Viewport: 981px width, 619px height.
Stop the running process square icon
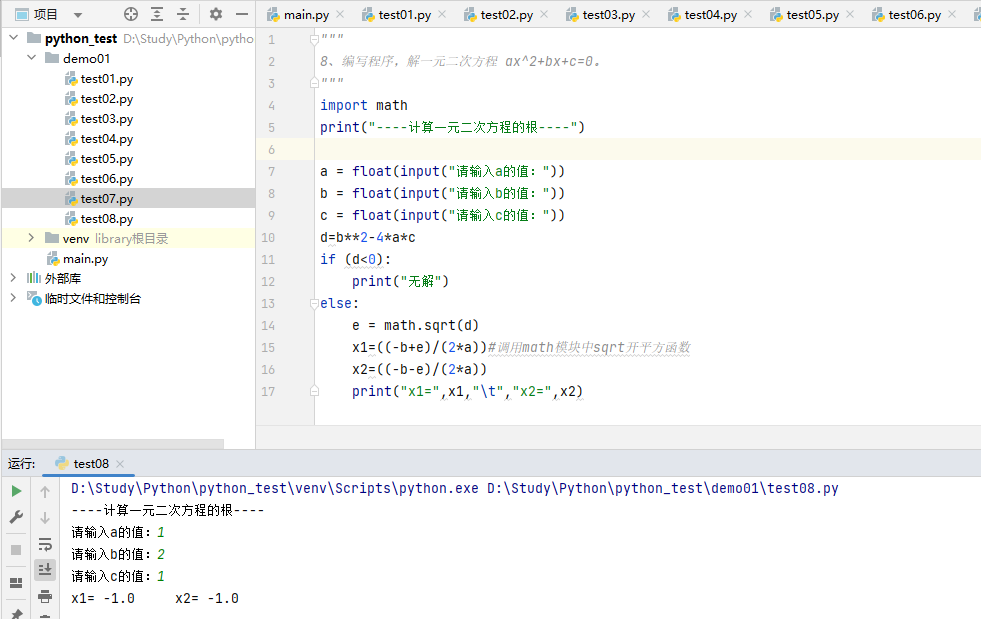(16, 550)
